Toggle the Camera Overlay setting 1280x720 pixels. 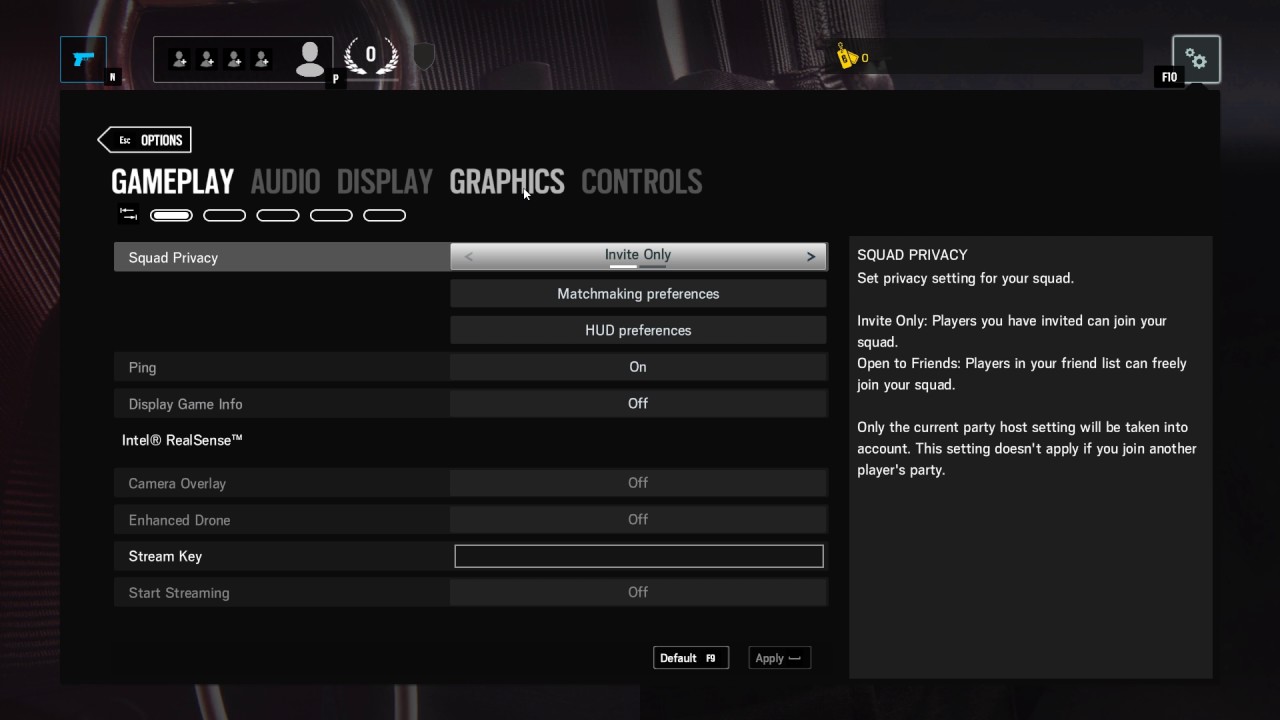tap(638, 483)
